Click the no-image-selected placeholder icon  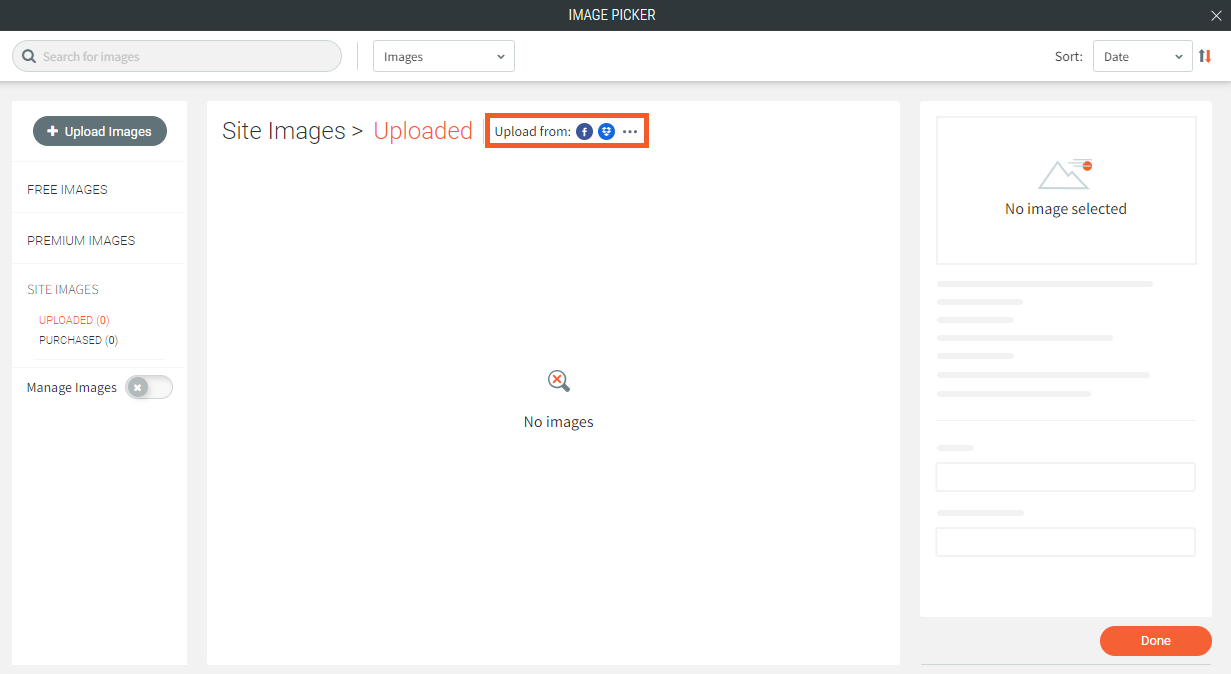tap(1065, 172)
